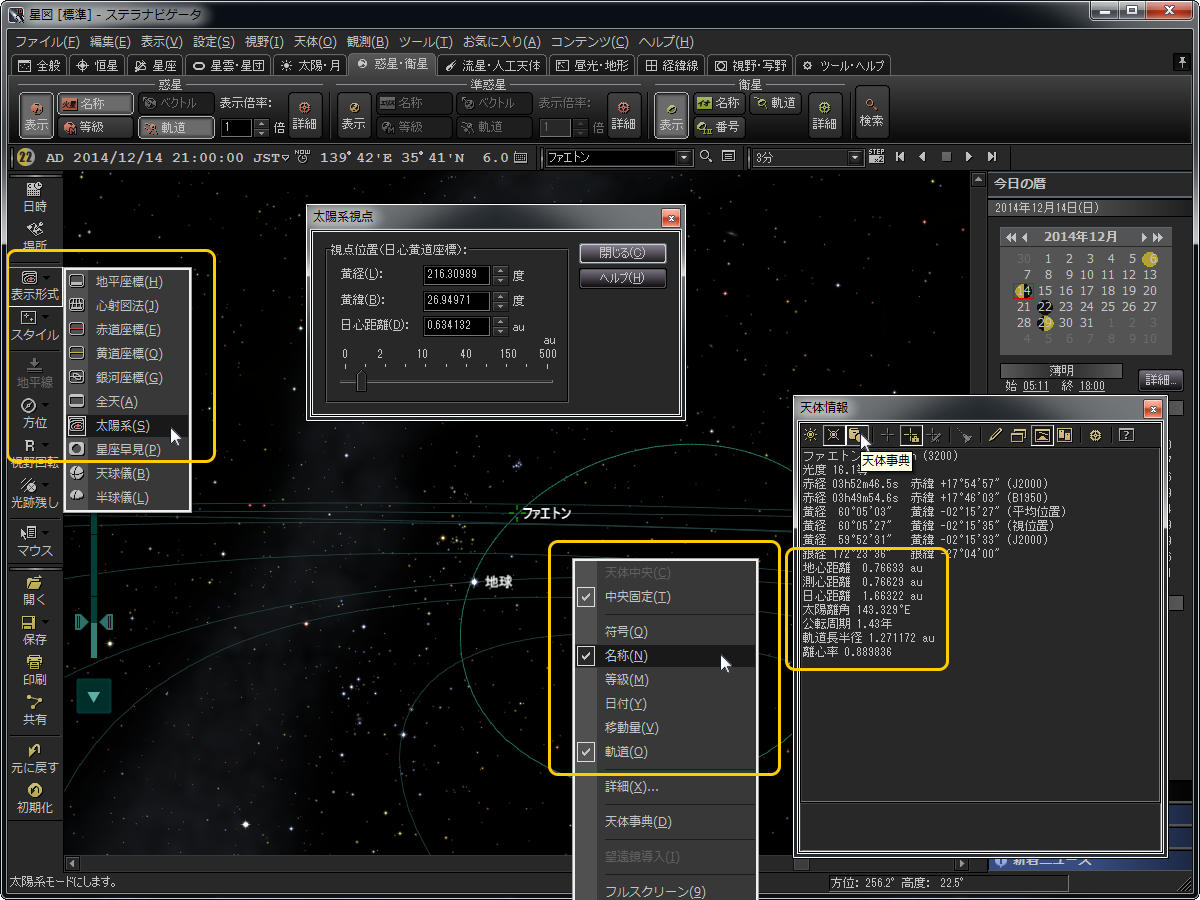Viewport: 1200px width, 900px height.
Task: Click the teal down-arrow button below zoom slider
Action: click(x=94, y=696)
